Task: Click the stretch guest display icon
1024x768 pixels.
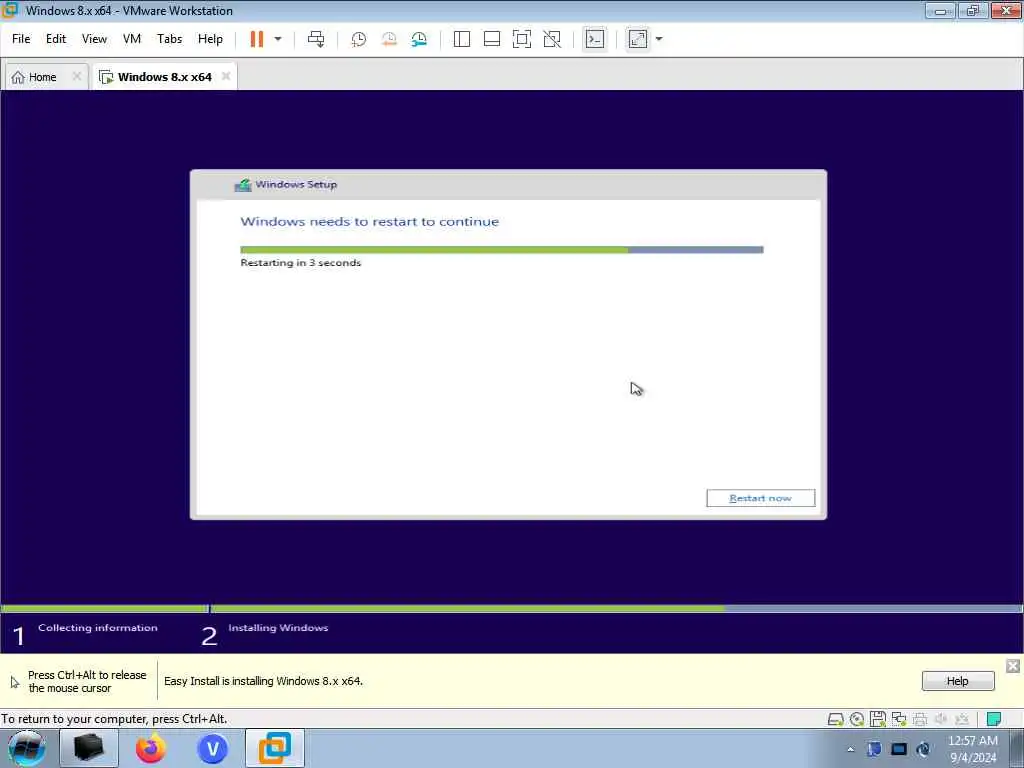Action: pyautogui.click(x=638, y=39)
